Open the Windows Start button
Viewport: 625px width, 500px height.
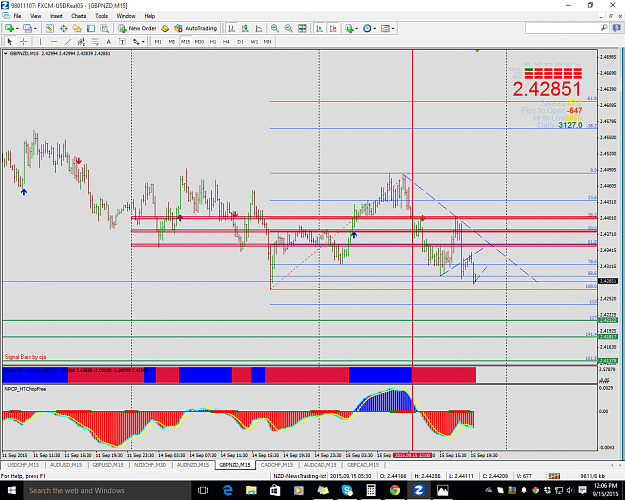pos(11,490)
